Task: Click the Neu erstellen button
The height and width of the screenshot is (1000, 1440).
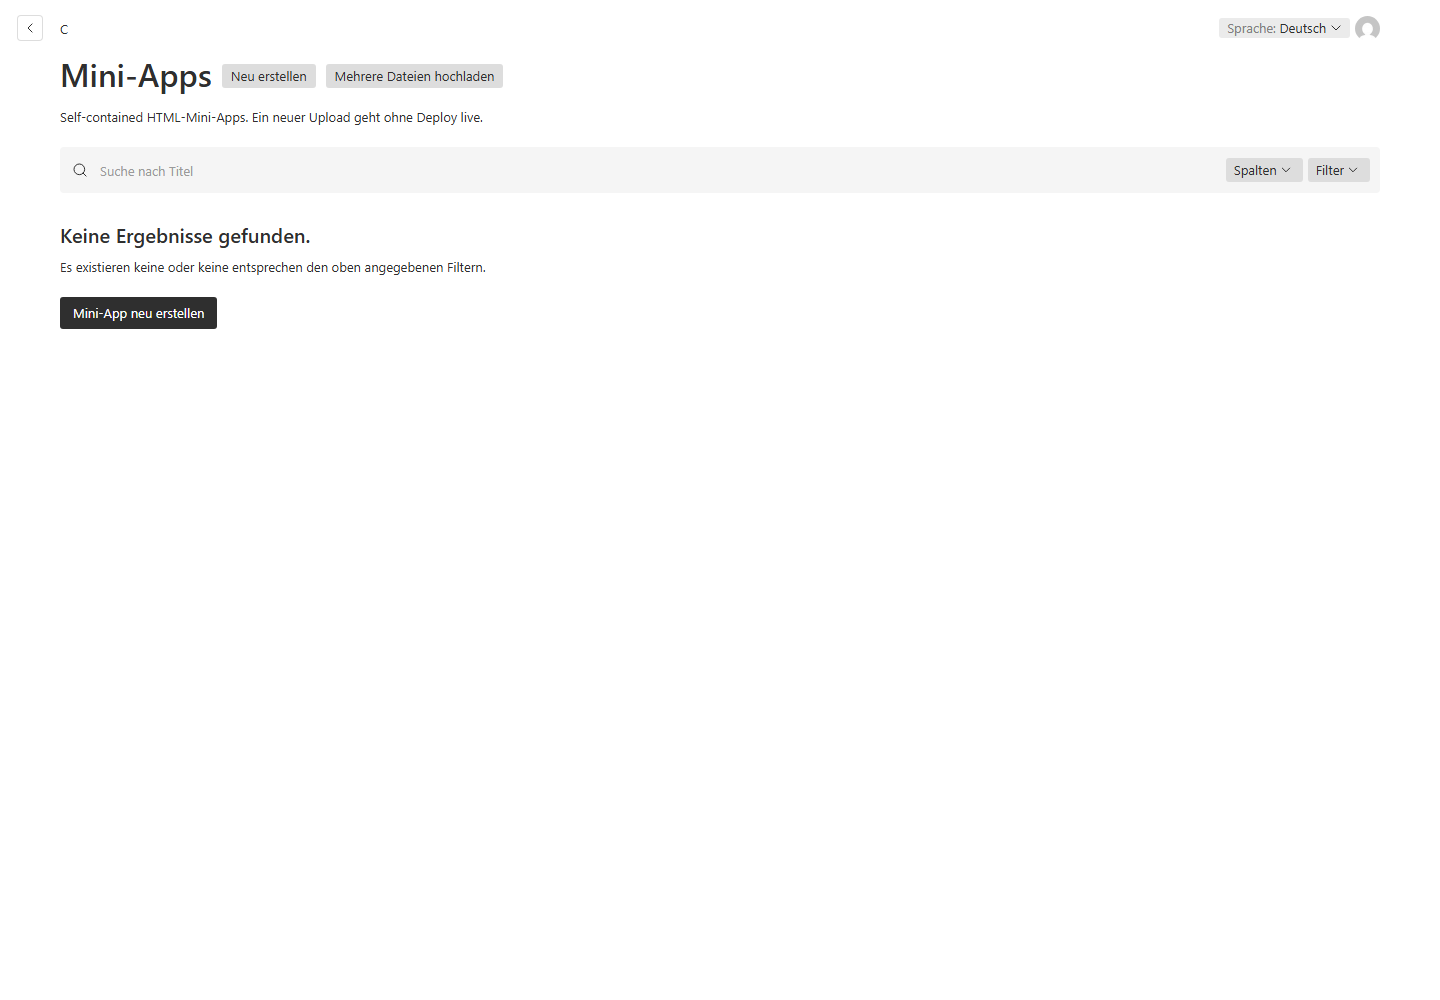Action: [269, 76]
